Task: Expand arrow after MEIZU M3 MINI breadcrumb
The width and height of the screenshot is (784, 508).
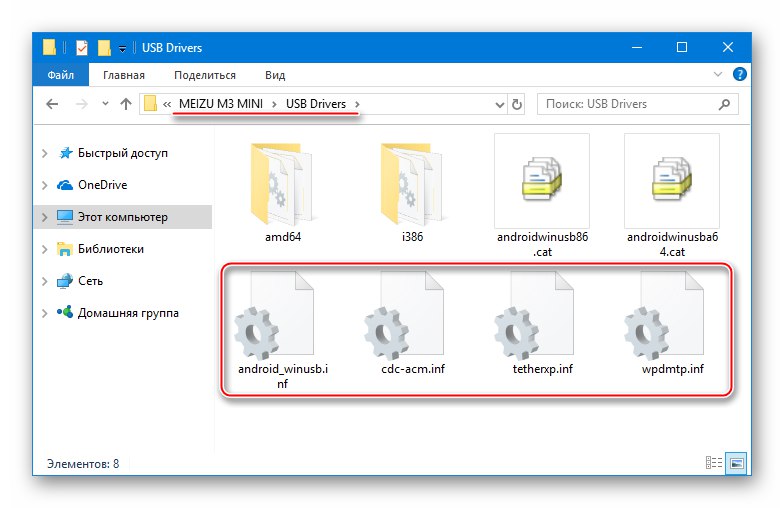Action: pos(274,104)
